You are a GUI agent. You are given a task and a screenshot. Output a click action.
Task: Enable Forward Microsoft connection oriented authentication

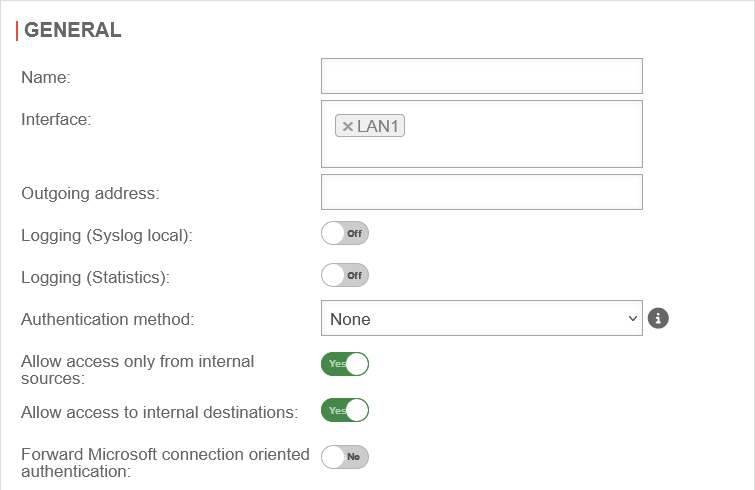click(x=345, y=457)
